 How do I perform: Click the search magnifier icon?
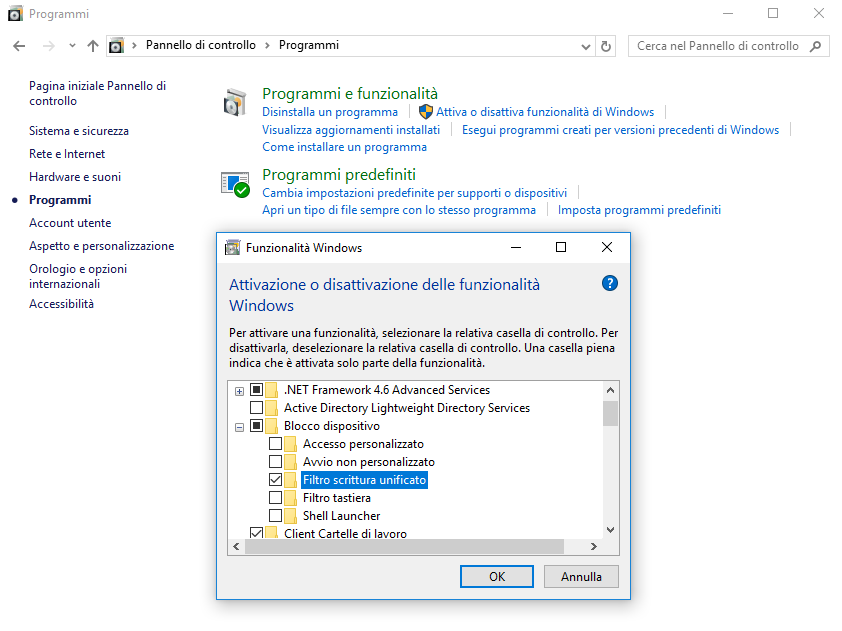(x=816, y=46)
